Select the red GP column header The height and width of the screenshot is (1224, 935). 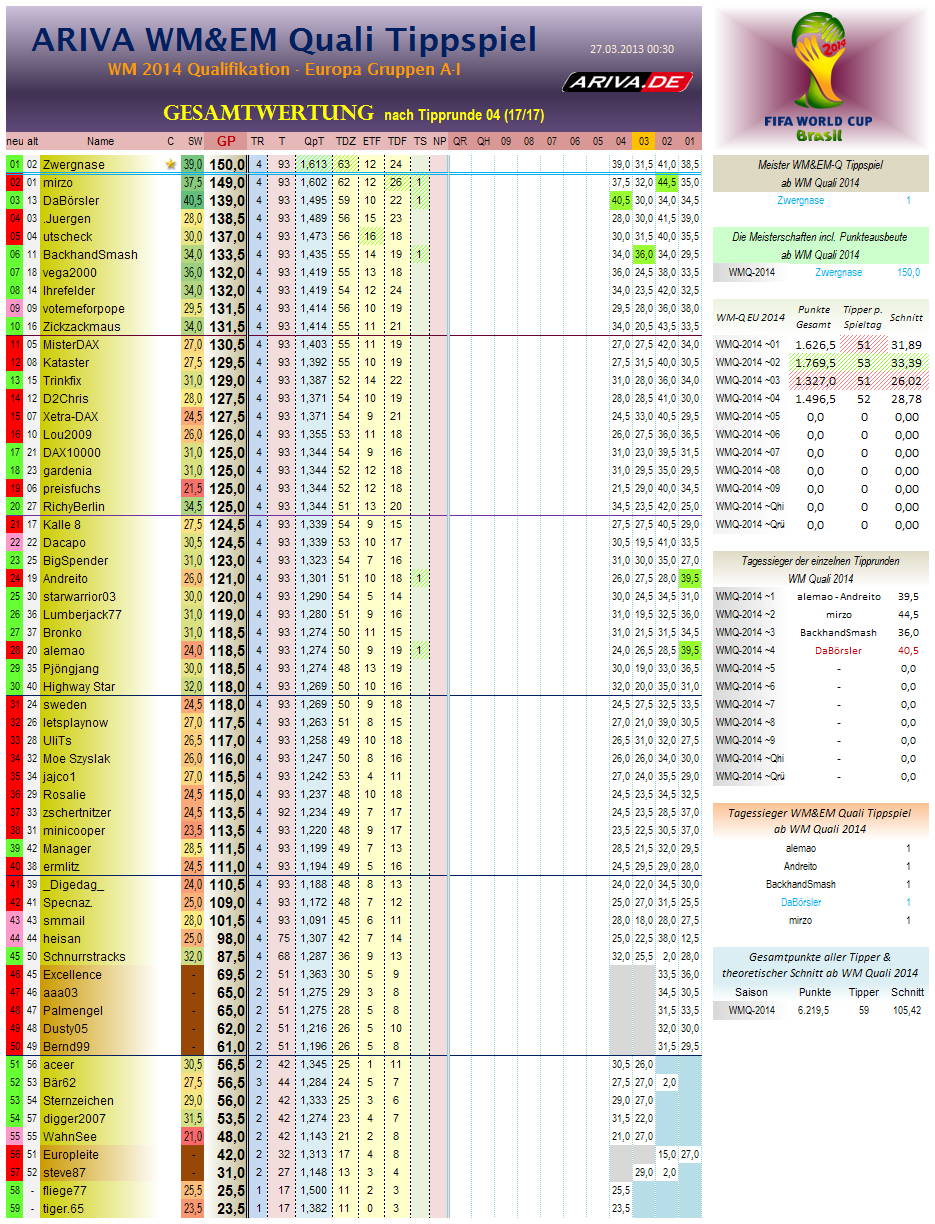tap(226, 141)
